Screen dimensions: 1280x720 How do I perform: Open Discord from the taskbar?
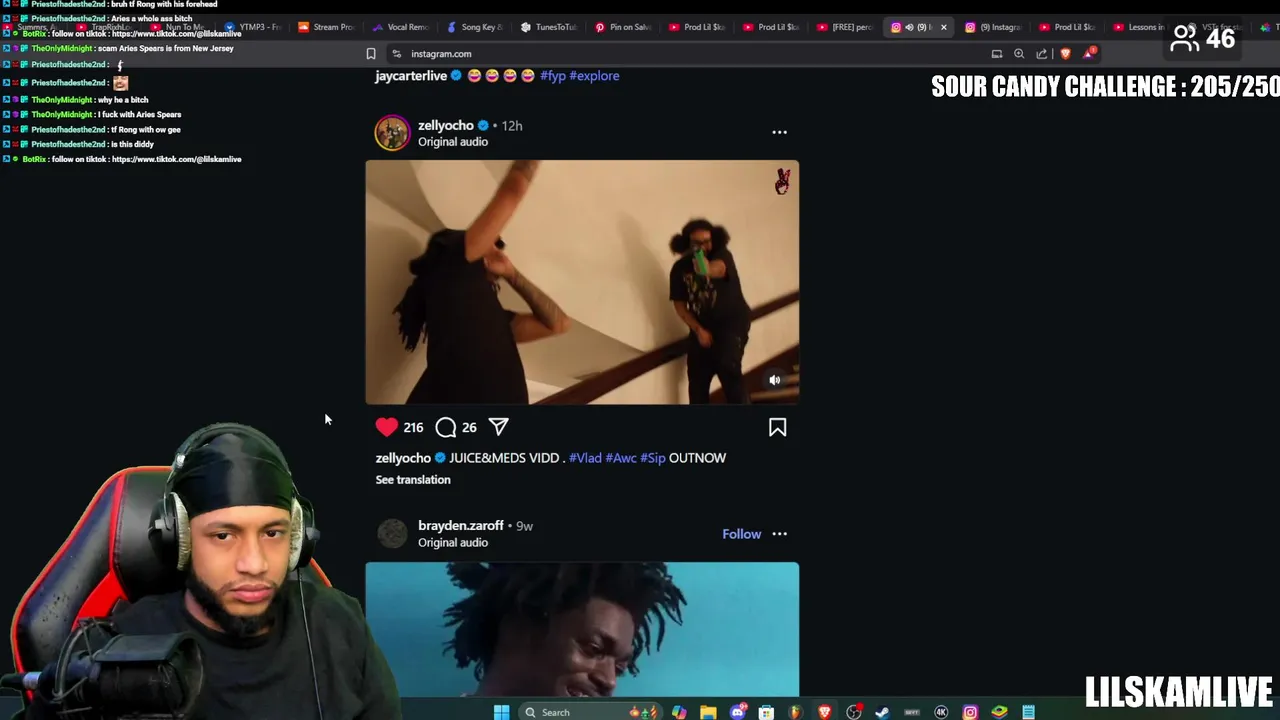[x=738, y=712]
